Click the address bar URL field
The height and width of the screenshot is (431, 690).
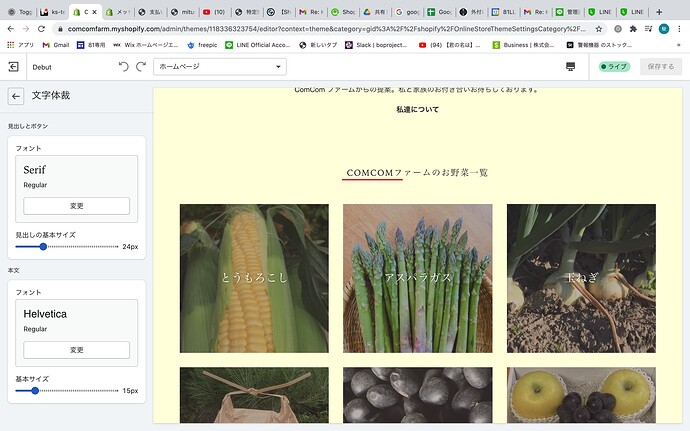pos(326,29)
